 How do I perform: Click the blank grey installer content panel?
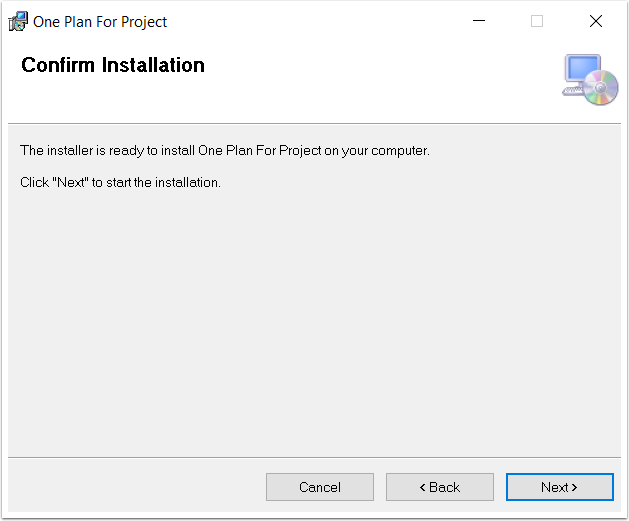[314, 321]
